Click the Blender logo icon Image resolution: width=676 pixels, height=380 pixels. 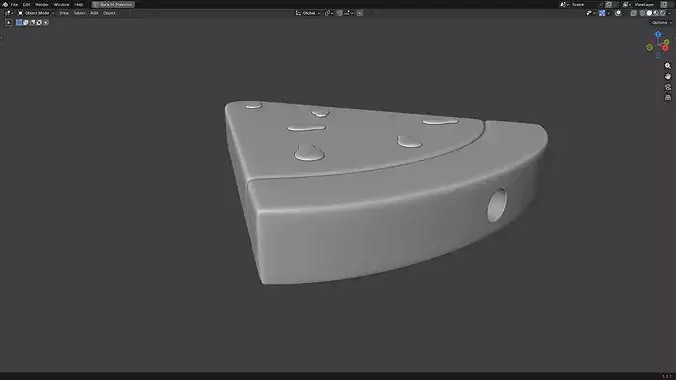[x=5, y=4]
